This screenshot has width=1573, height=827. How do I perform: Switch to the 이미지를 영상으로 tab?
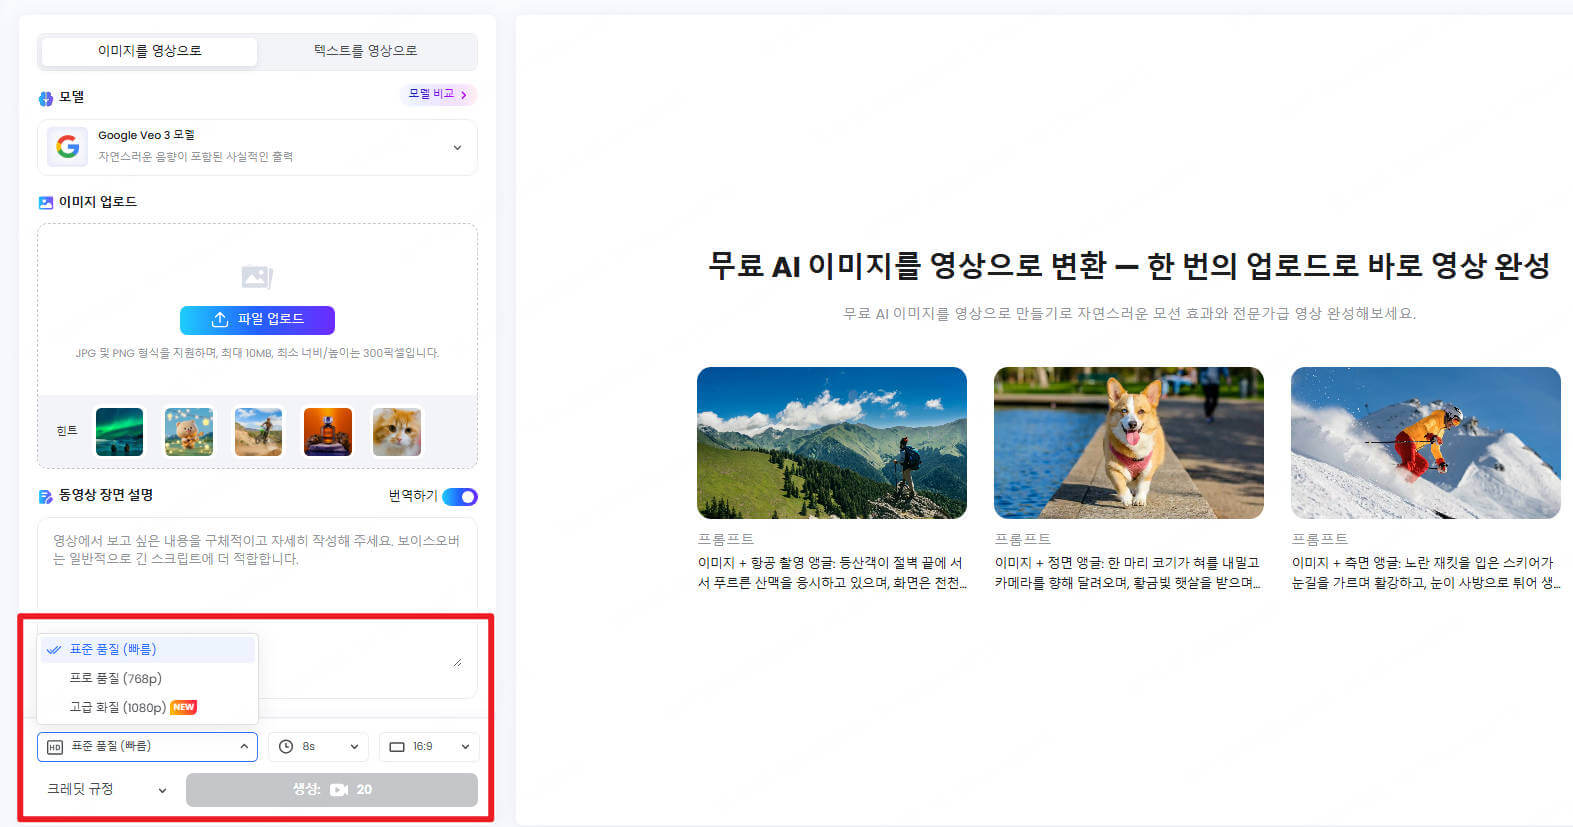point(149,51)
